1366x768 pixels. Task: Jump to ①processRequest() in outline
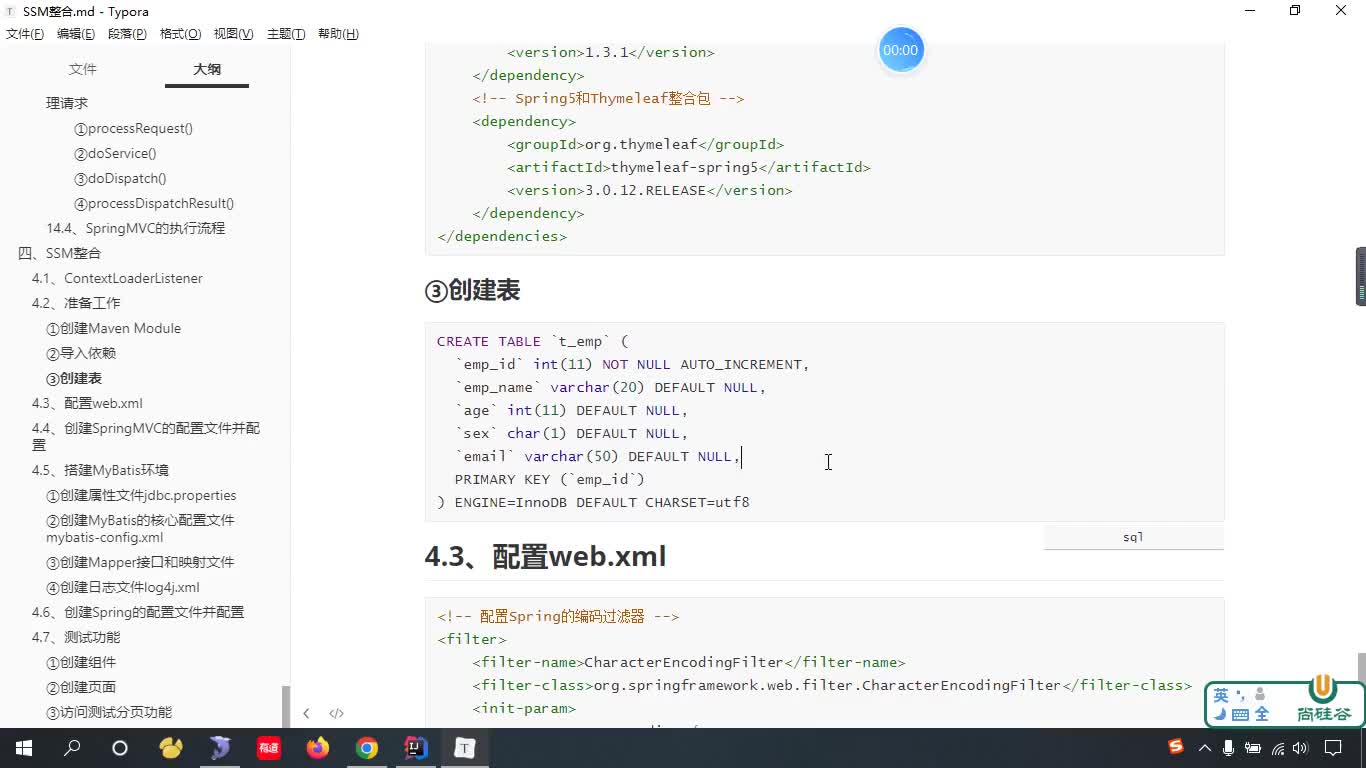click(x=133, y=128)
